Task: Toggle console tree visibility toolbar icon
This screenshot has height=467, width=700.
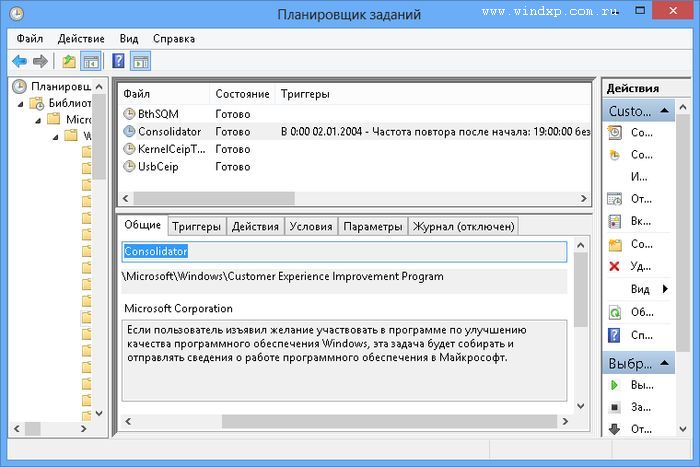Action: pyautogui.click(x=91, y=61)
